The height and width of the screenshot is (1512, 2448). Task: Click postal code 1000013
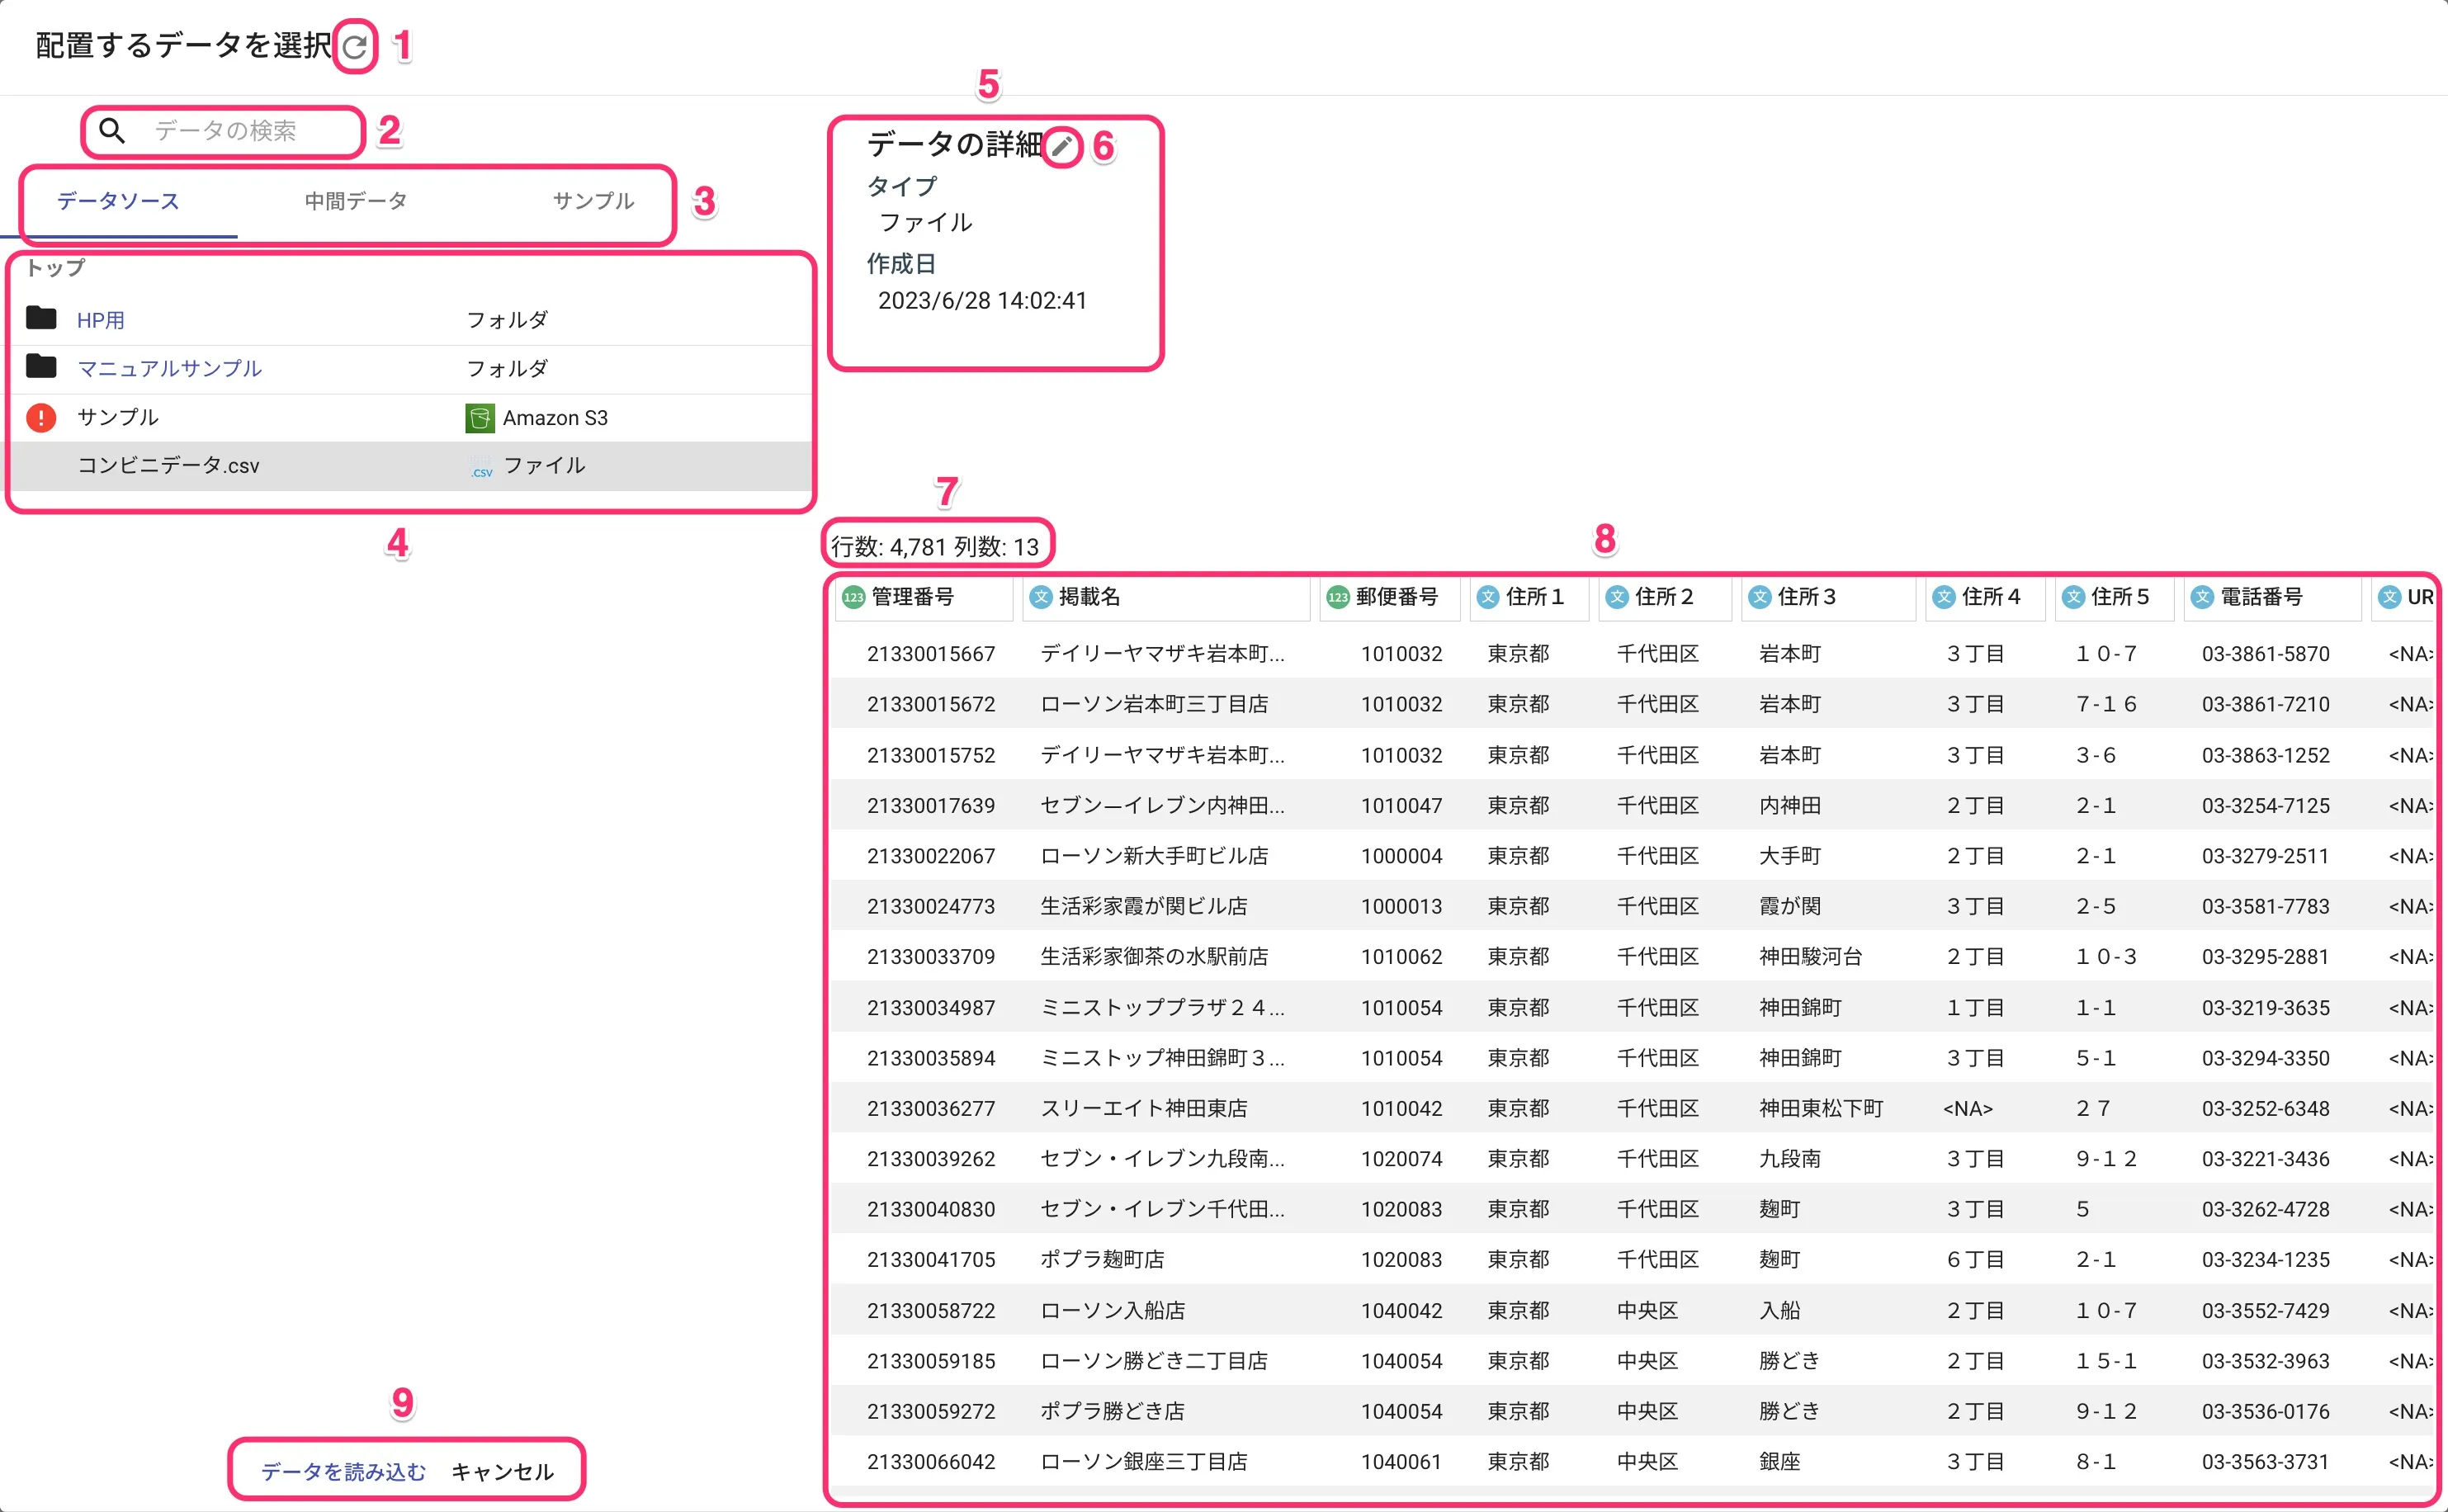click(x=1401, y=907)
